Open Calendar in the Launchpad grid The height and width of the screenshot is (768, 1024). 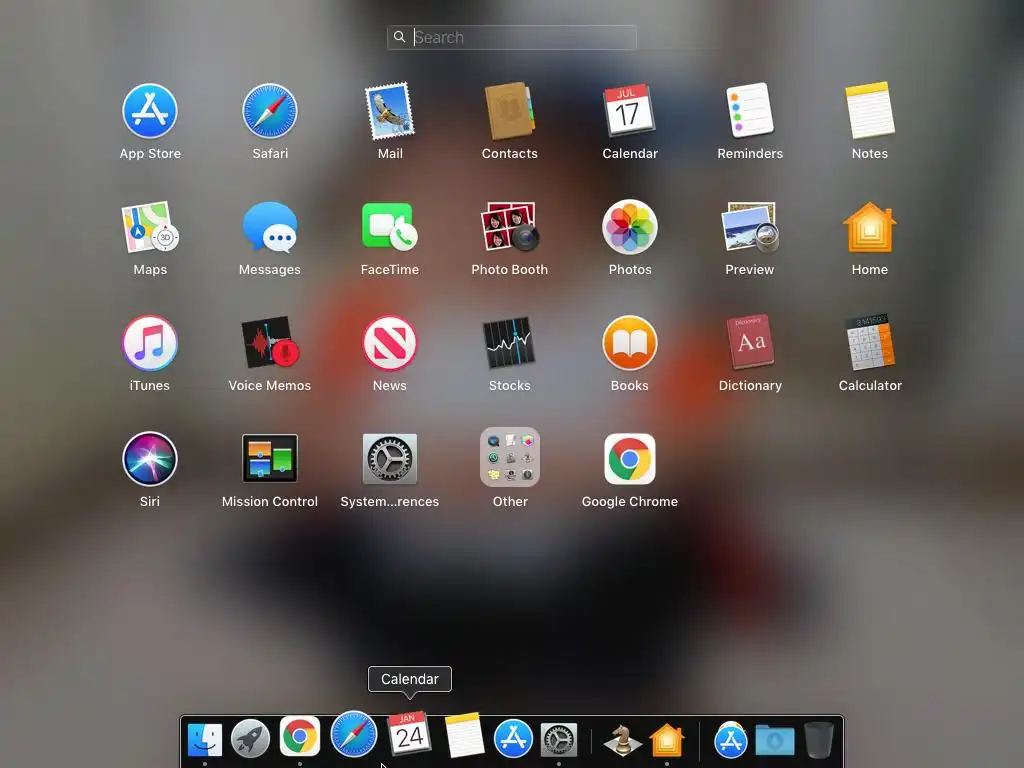(x=629, y=110)
